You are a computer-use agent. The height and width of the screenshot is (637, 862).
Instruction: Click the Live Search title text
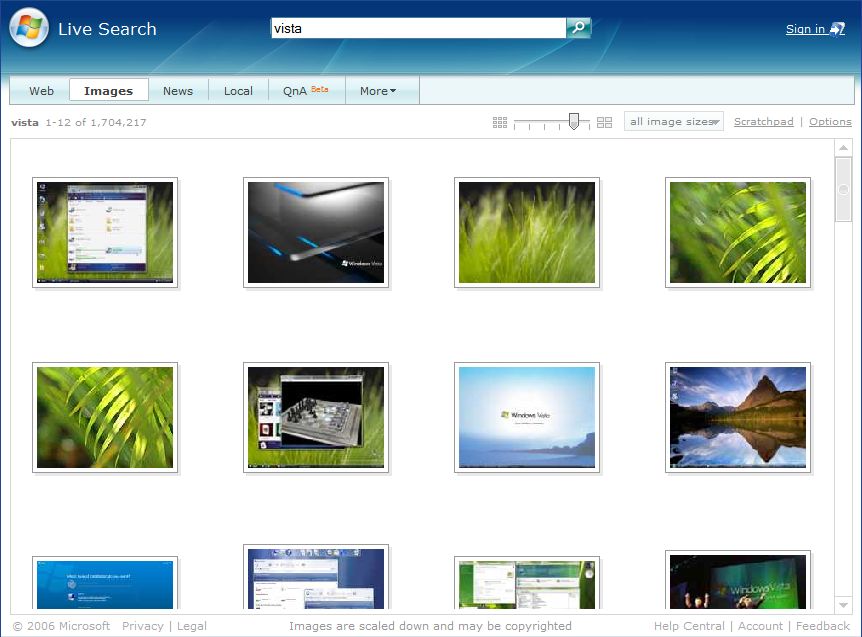(107, 29)
